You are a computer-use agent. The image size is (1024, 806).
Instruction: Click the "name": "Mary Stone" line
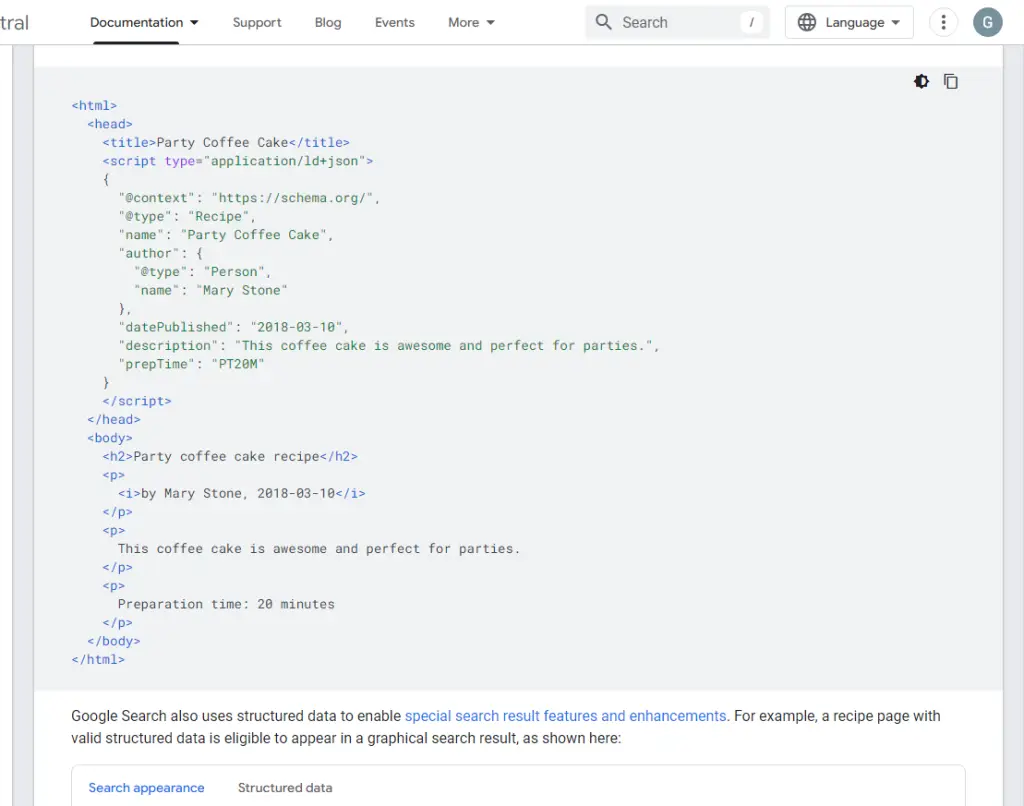210,290
